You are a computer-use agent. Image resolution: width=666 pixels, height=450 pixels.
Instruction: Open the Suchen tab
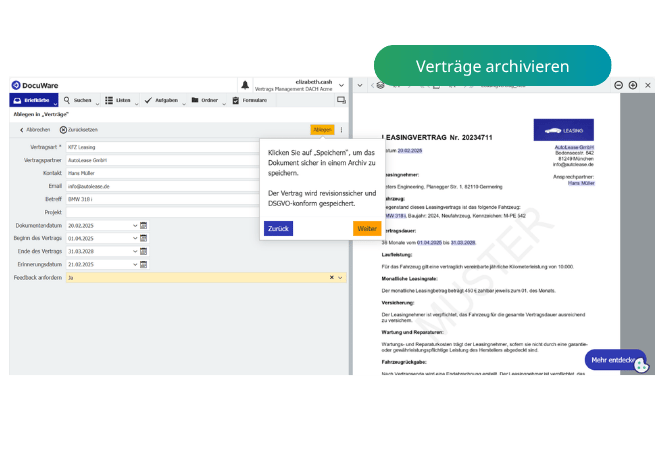point(78,100)
